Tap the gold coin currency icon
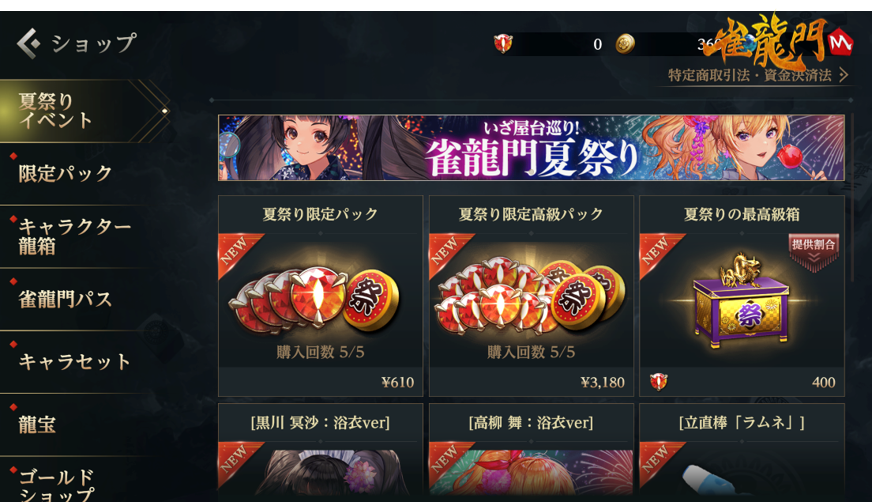 (625, 44)
